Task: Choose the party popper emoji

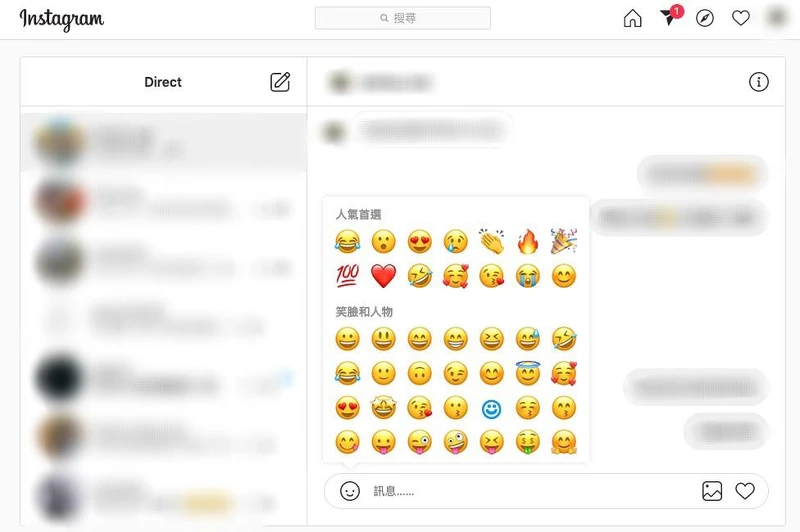Action: click(x=564, y=241)
